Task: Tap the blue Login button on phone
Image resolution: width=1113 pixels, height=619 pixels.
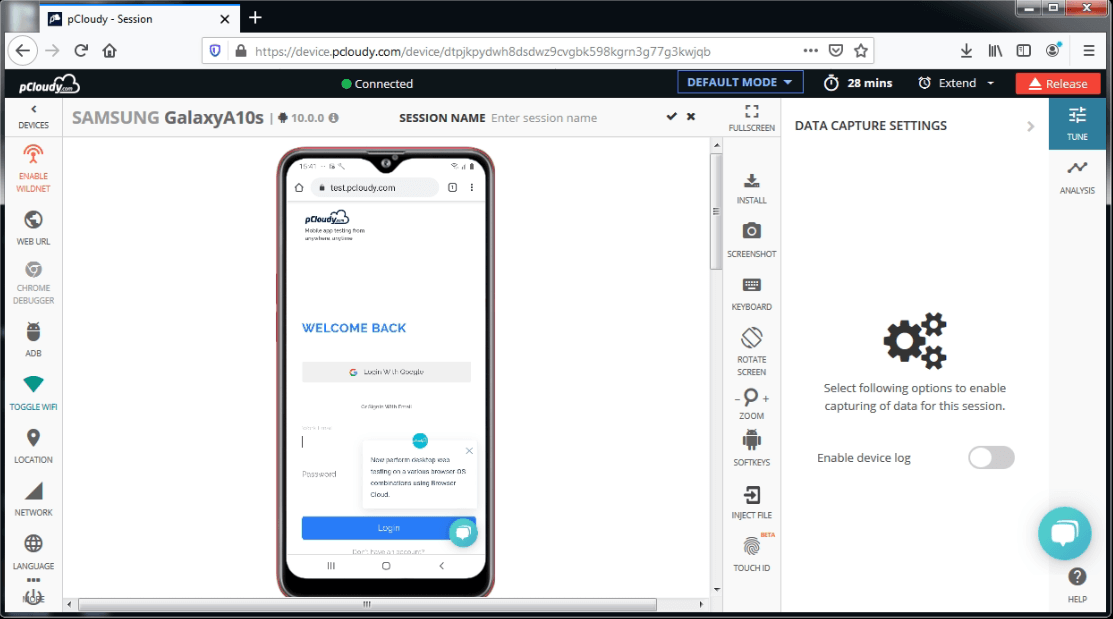Action: coord(388,528)
